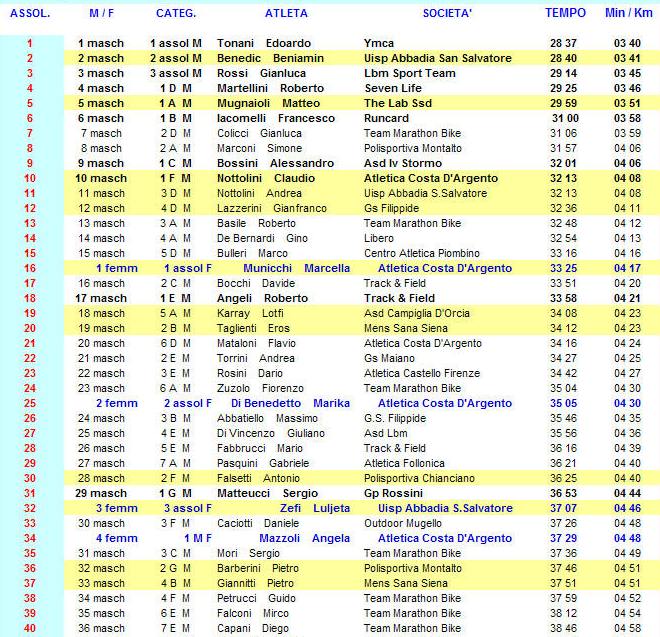Image resolution: width=660 pixels, height=637 pixels.
Task: Select first female finisher Municchi Marcella
Action: 304,269
